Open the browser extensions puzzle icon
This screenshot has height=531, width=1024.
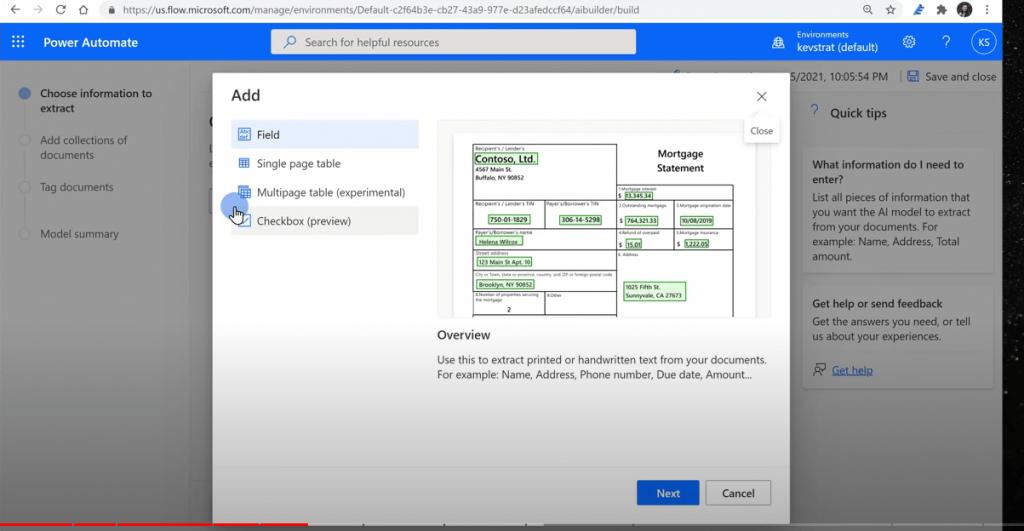tap(941, 10)
